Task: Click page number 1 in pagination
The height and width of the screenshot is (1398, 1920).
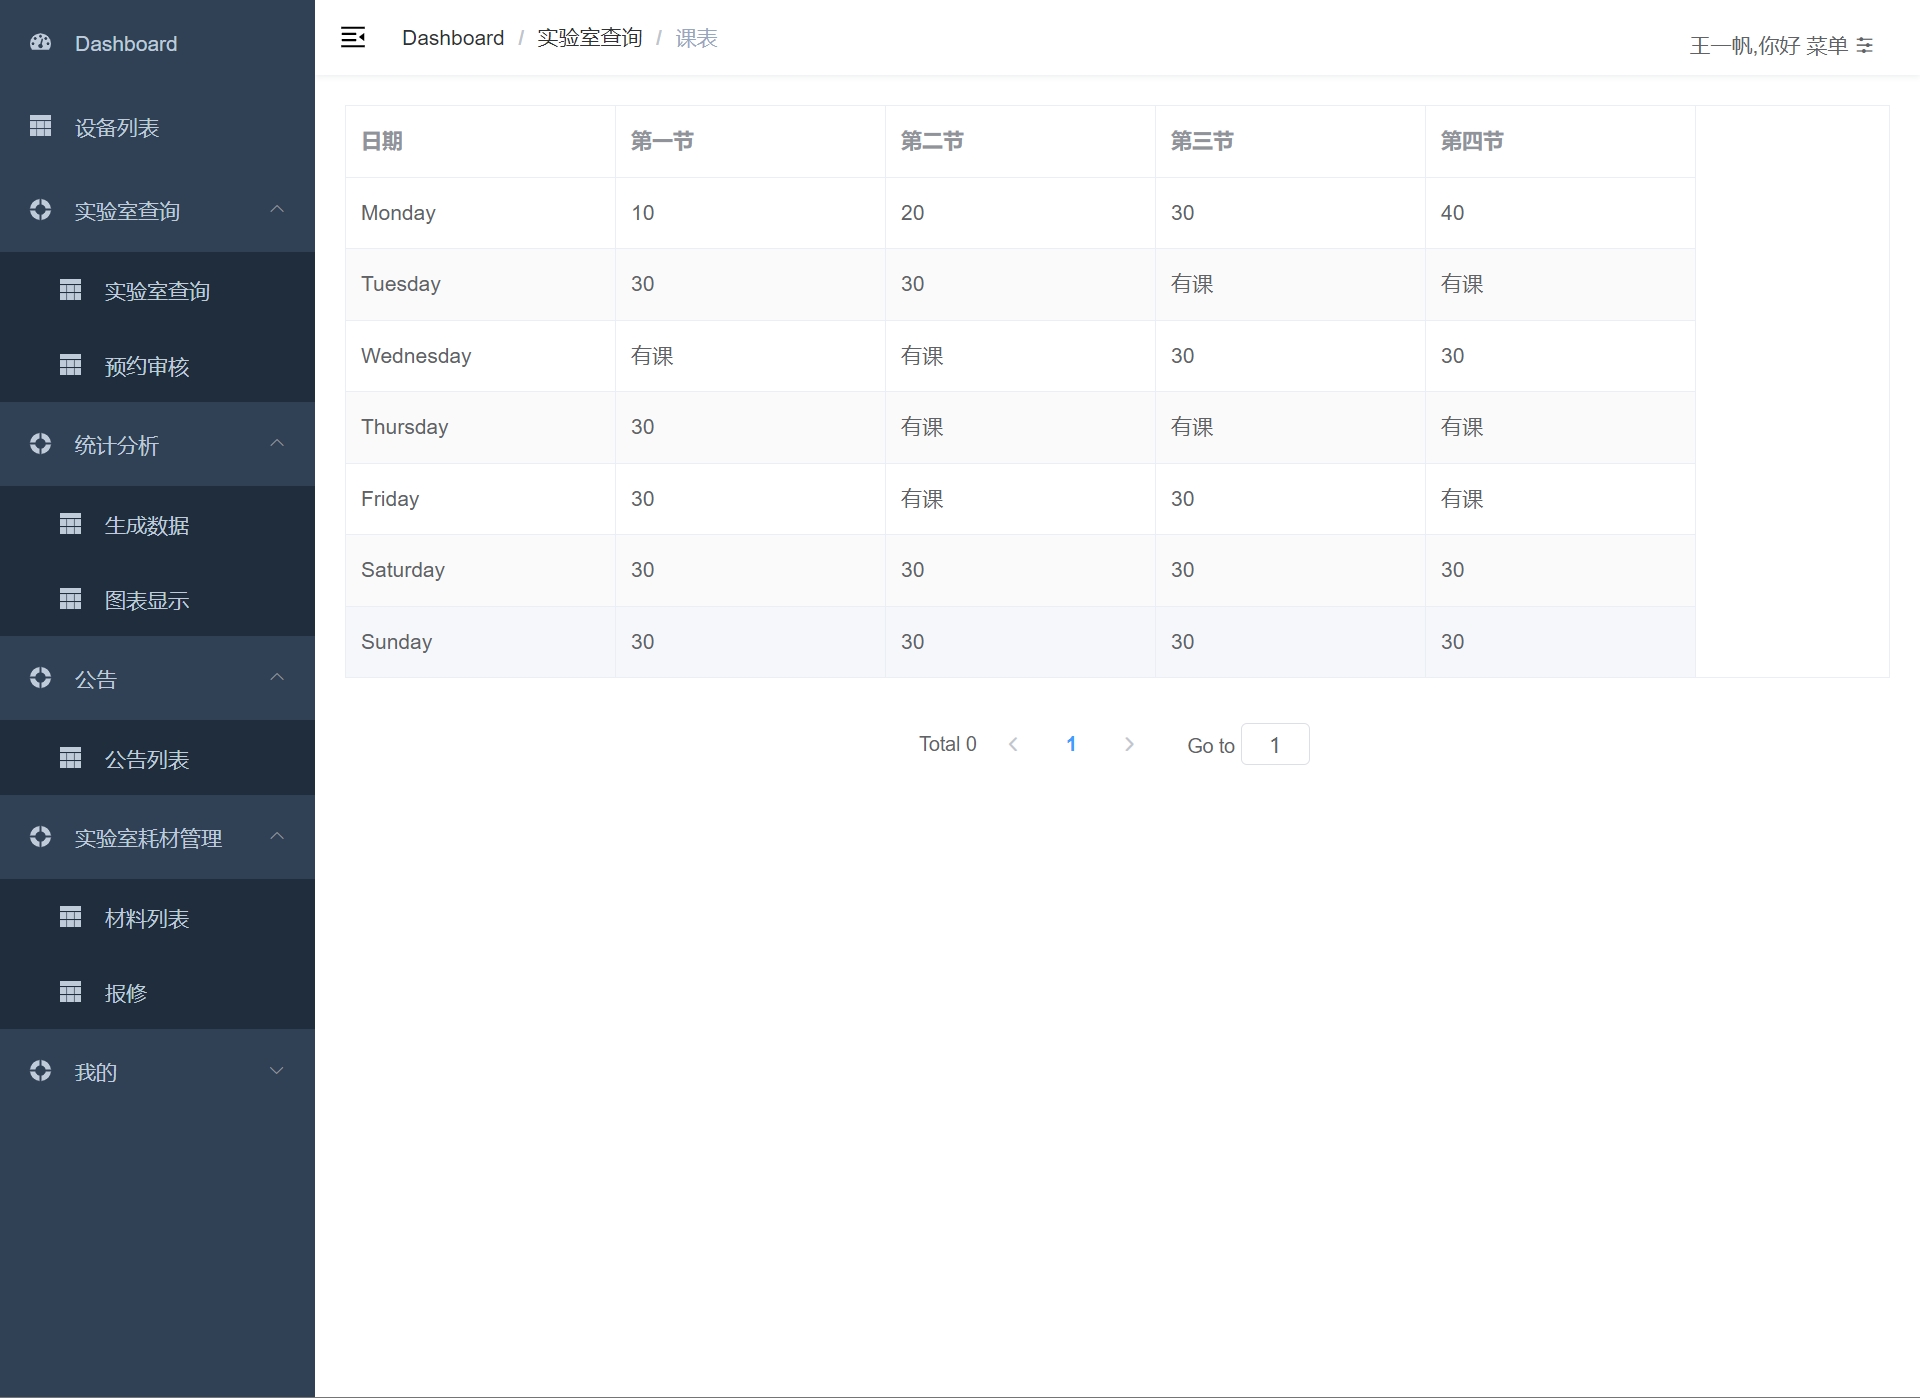Action: [x=1071, y=744]
